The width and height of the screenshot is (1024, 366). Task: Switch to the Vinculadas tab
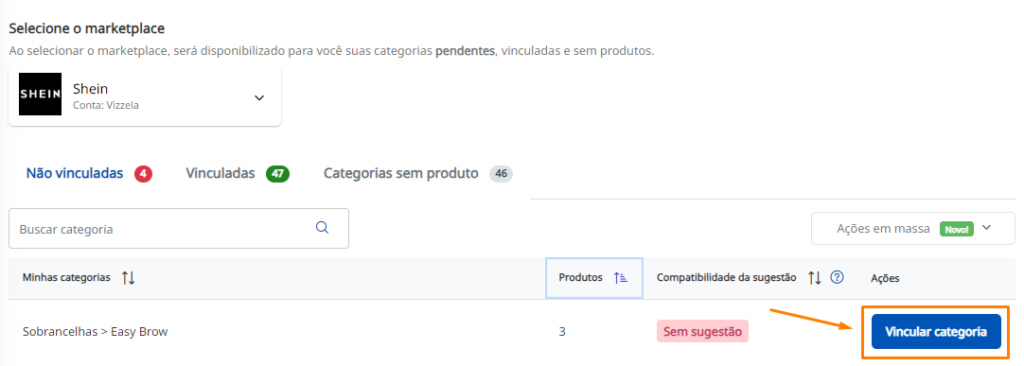coord(220,173)
